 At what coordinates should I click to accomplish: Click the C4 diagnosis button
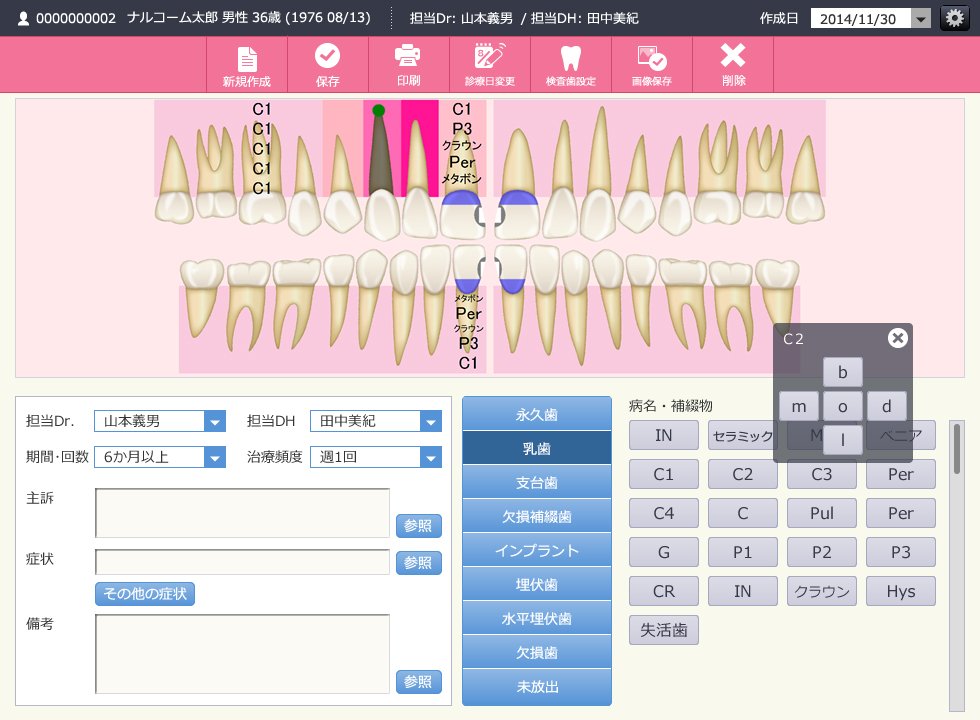click(664, 513)
